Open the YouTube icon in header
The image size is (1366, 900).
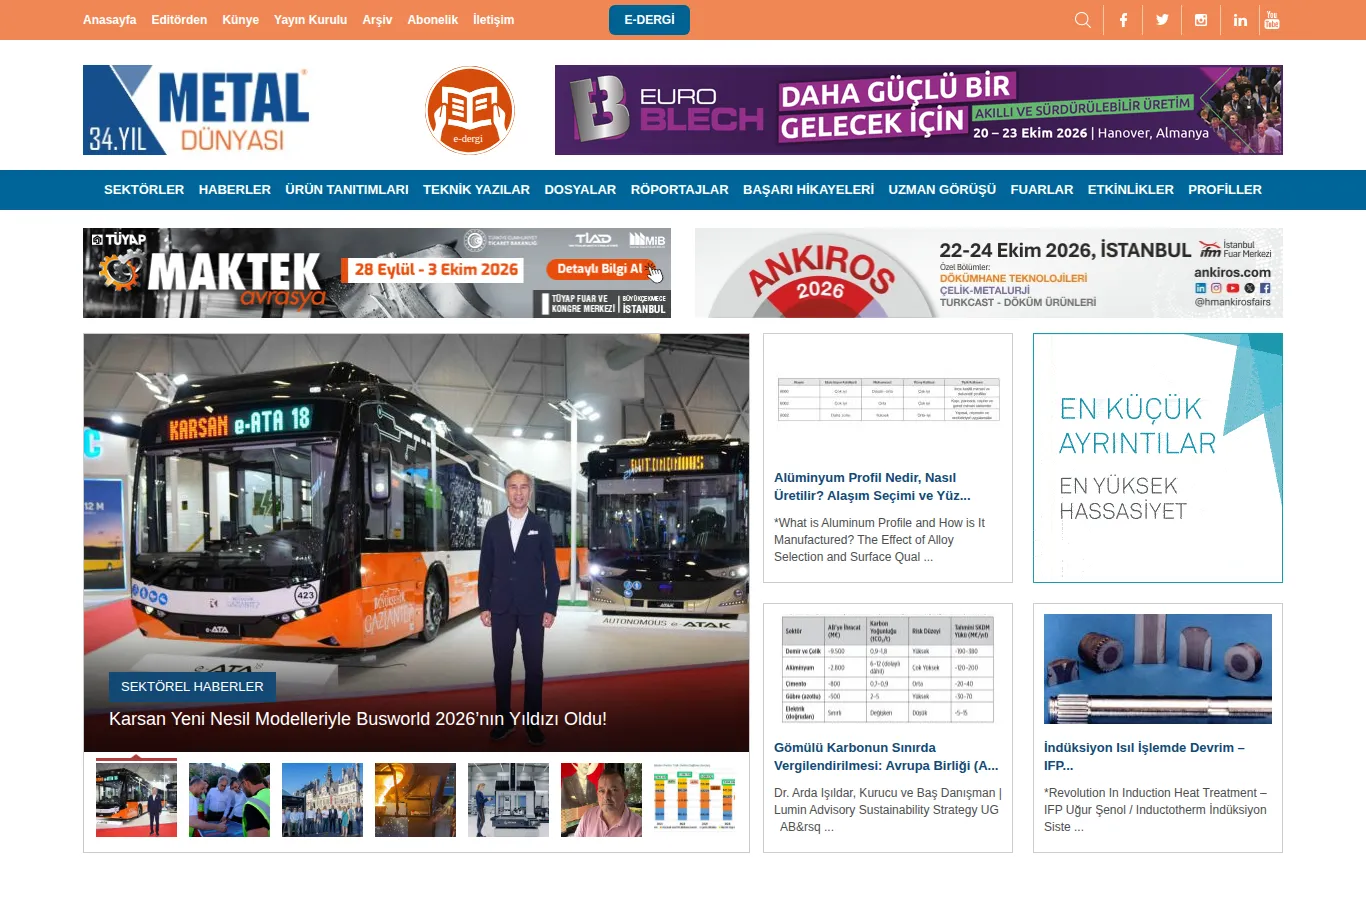(x=1272, y=20)
